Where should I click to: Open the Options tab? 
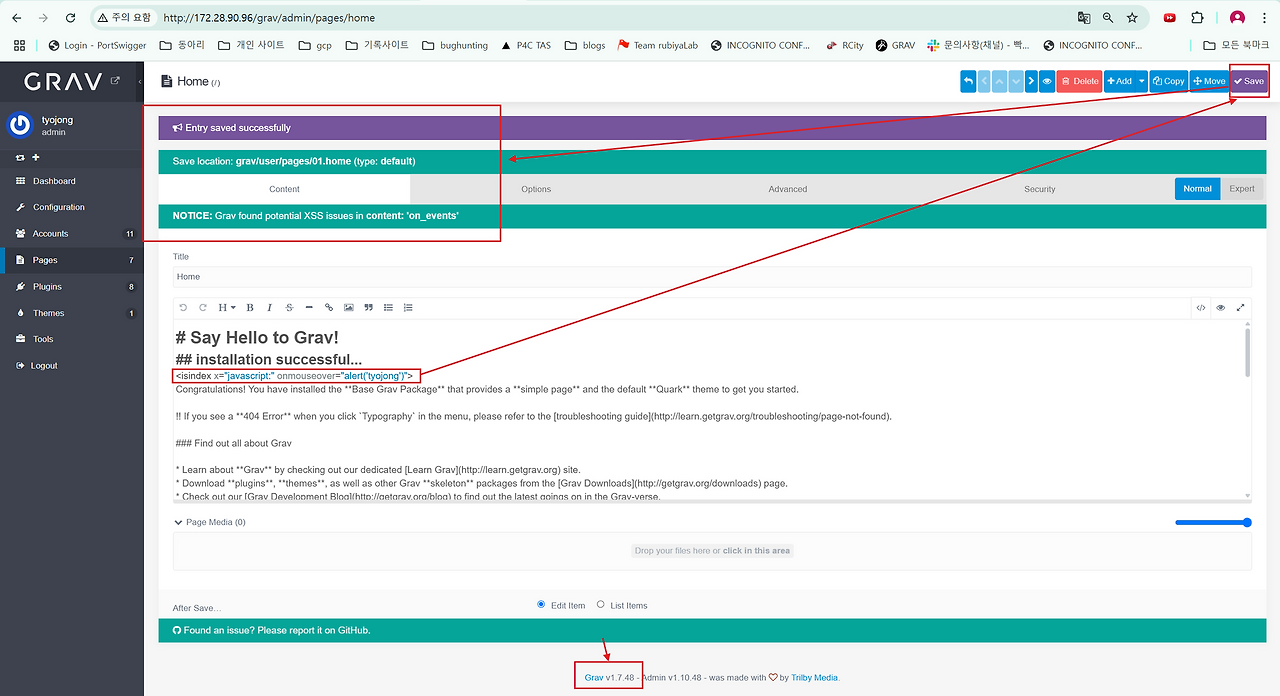536,189
